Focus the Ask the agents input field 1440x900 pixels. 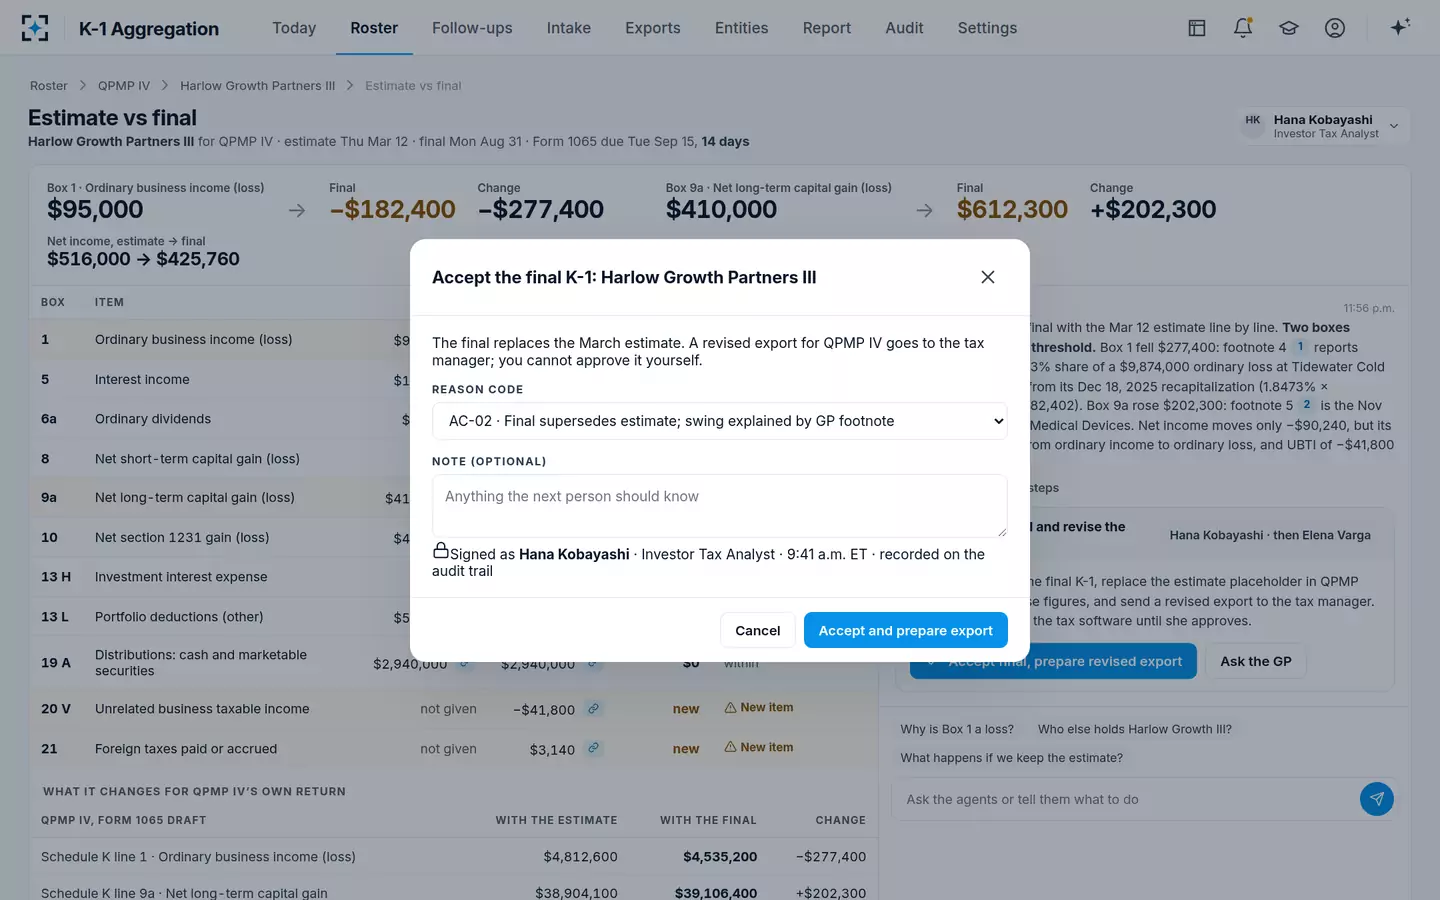(1125, 799)
